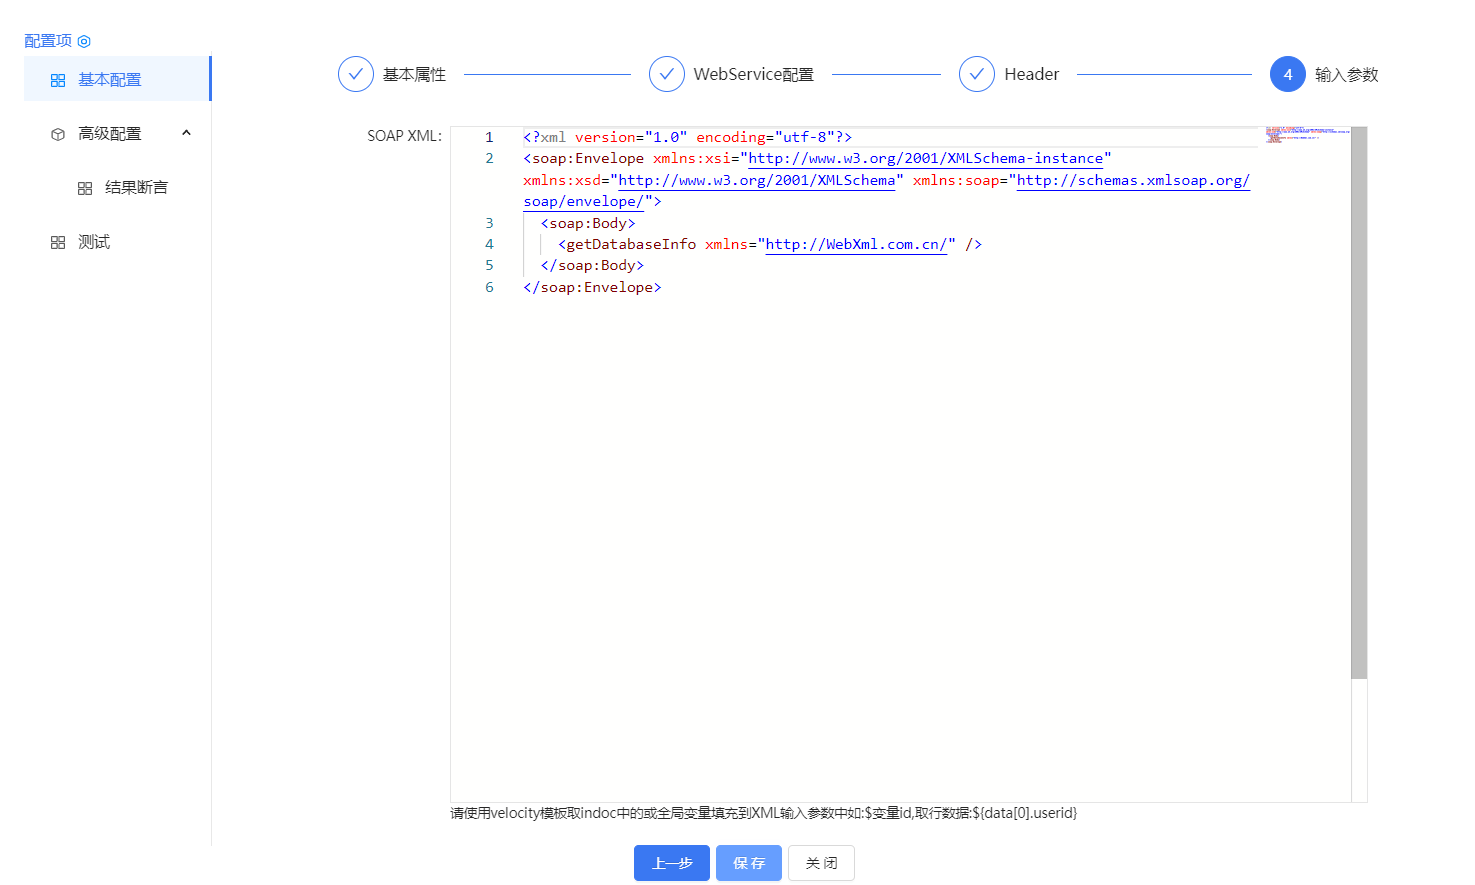Click the checkmark circle for 基本属性 step
Image resolution: width=1475 pixels, height=885 pixels.
pos(356,74)
